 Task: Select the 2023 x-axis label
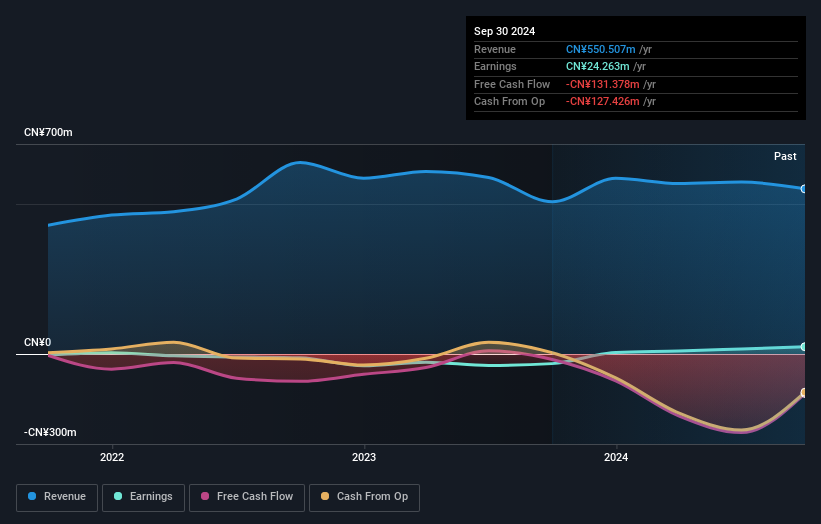click(364, 457)
